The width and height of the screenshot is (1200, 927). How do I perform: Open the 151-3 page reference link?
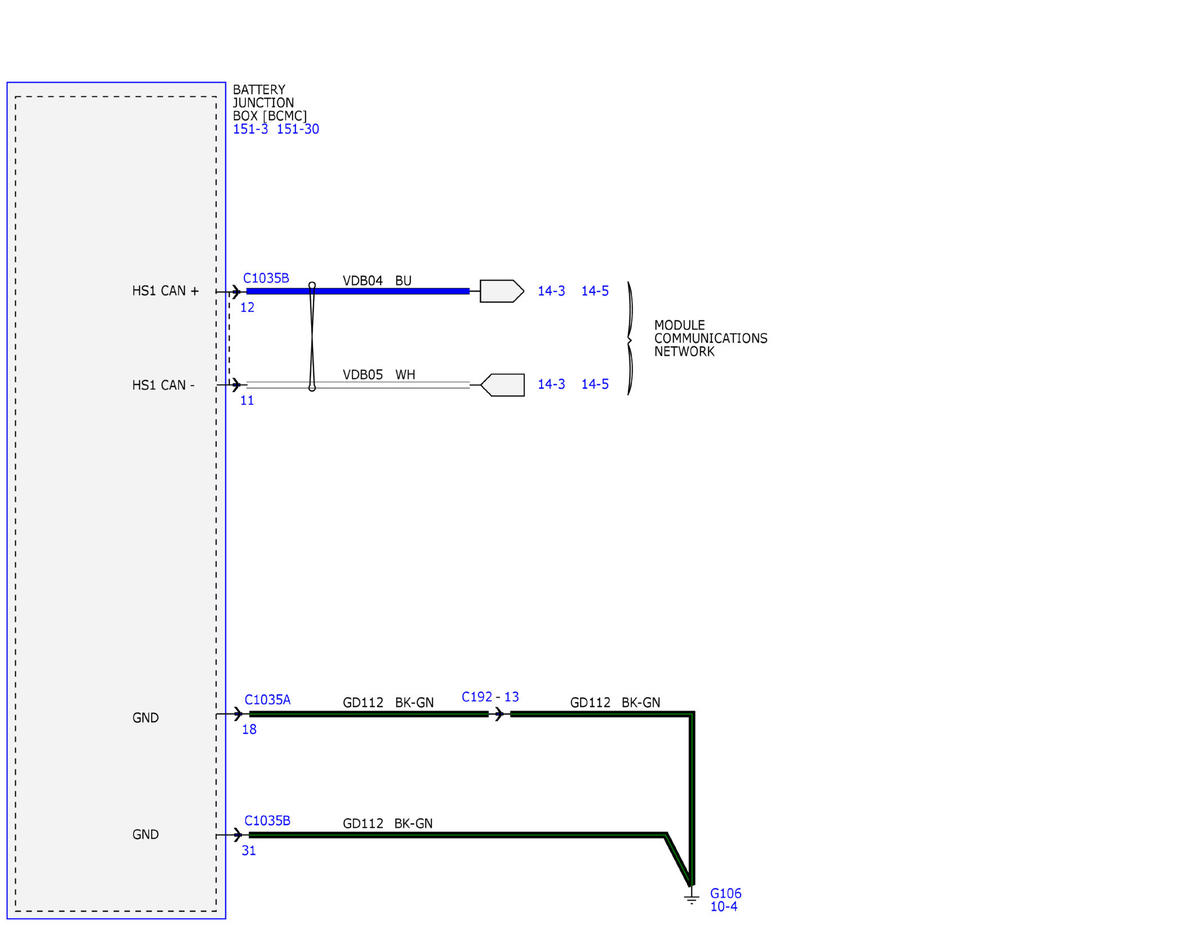[251, 129]
